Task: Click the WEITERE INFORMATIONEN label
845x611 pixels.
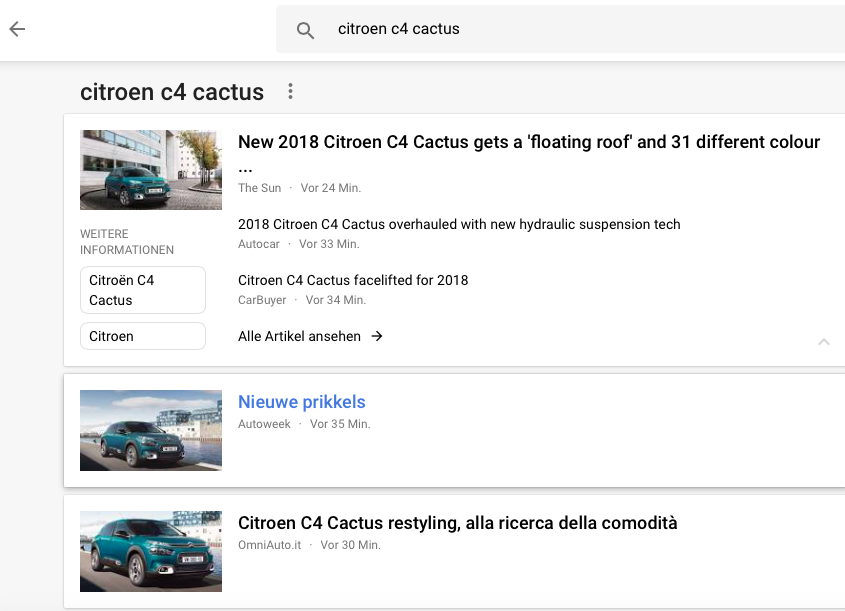Action: click(x=127, y=242)
